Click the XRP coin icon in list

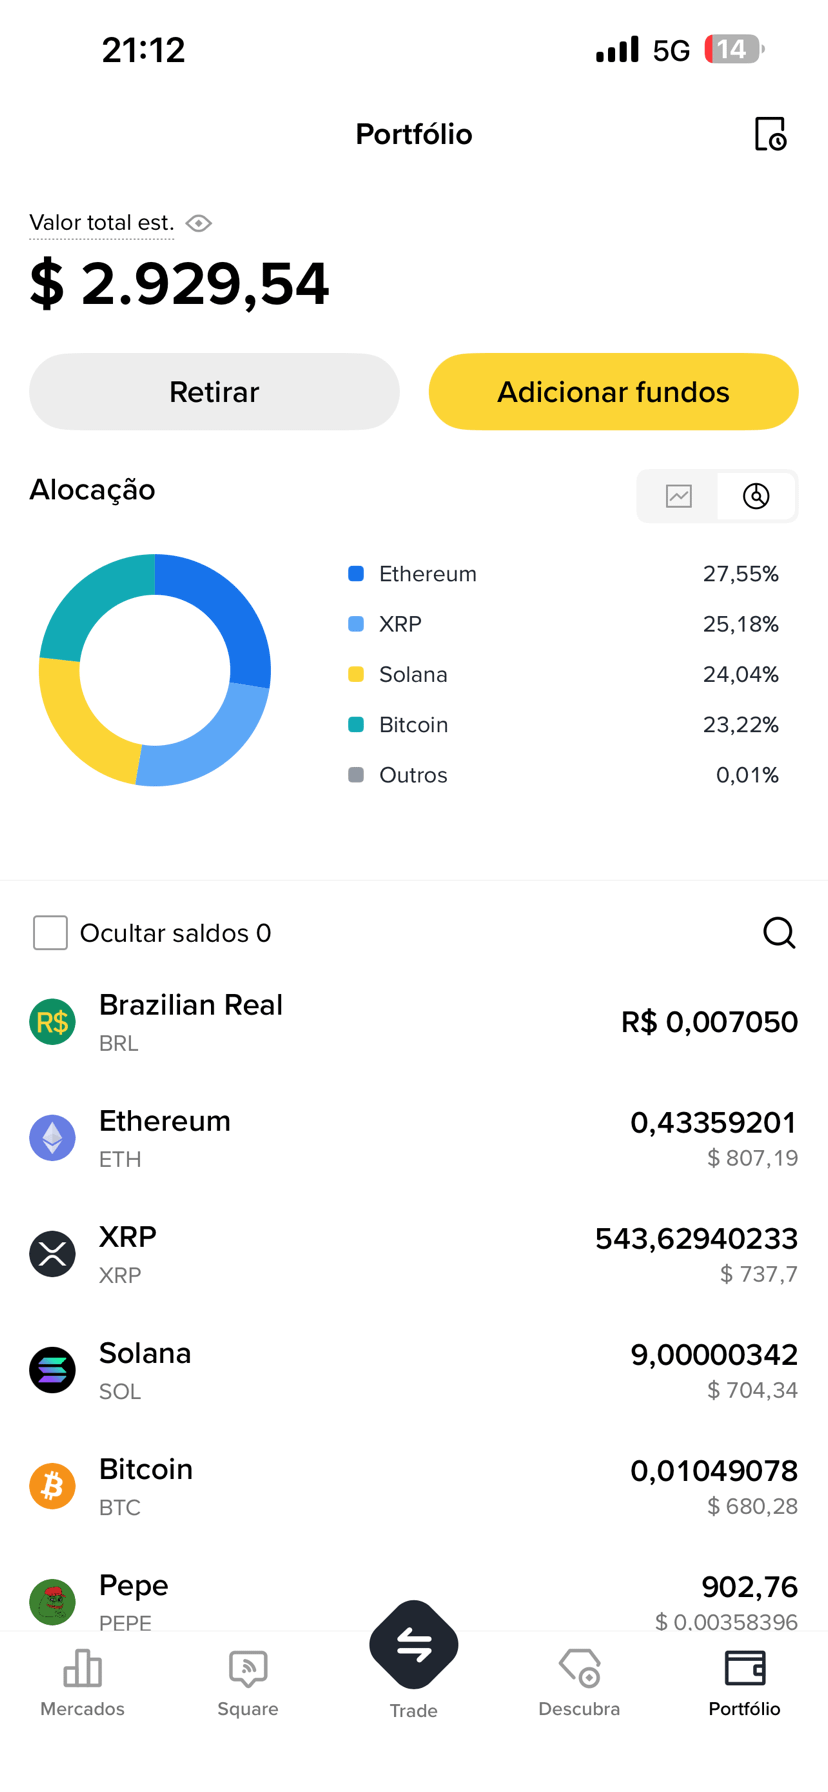coord(52,1254)
